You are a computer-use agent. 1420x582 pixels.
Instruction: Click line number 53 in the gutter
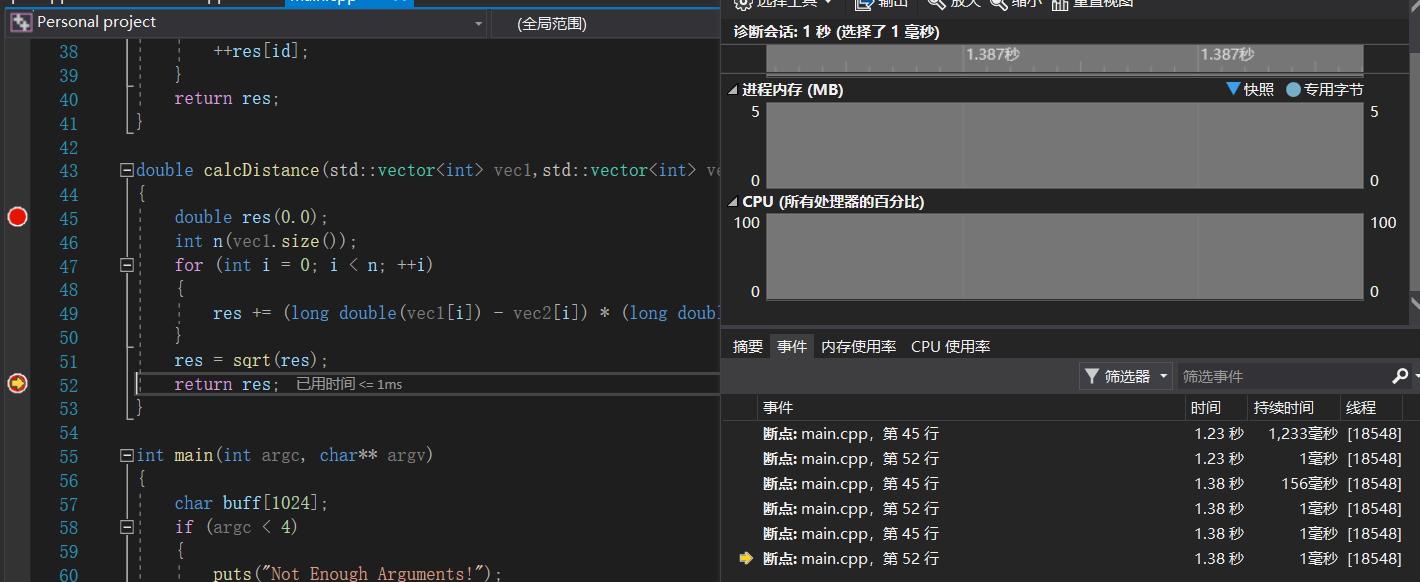(x=68, y=408)
